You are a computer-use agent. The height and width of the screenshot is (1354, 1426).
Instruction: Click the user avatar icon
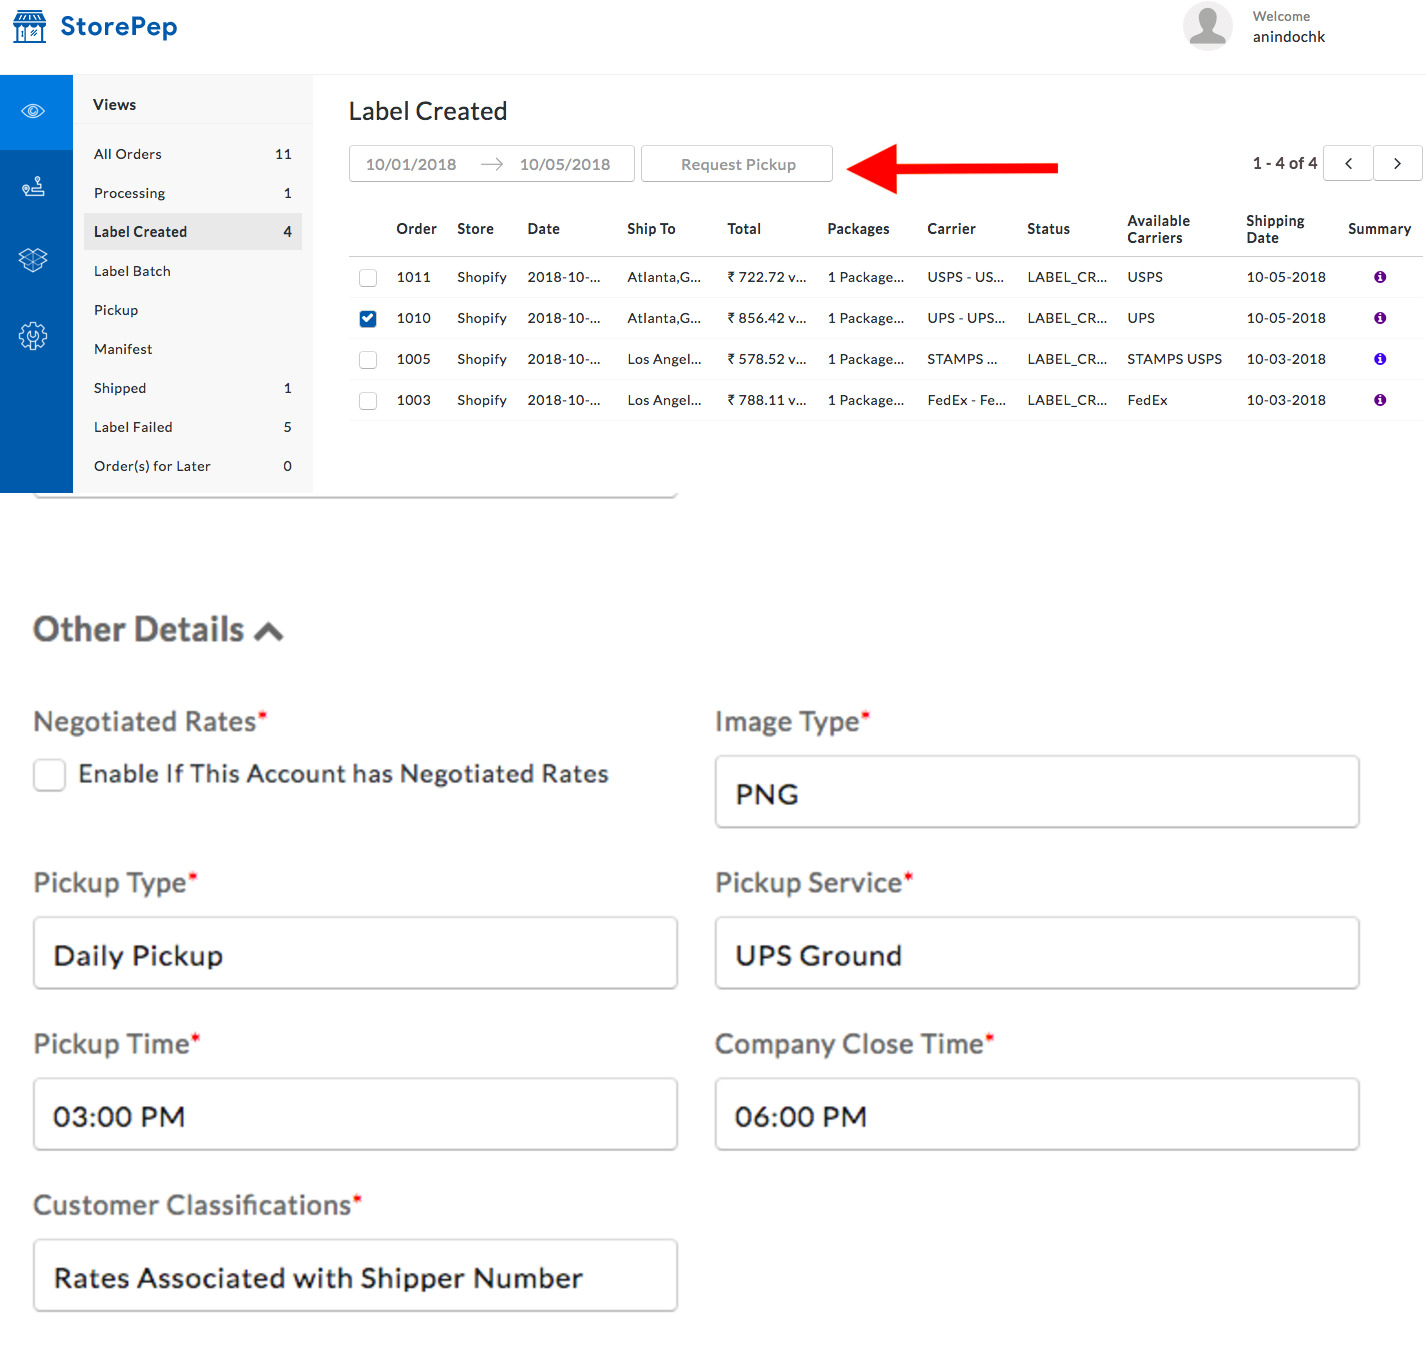[1207, 26]
